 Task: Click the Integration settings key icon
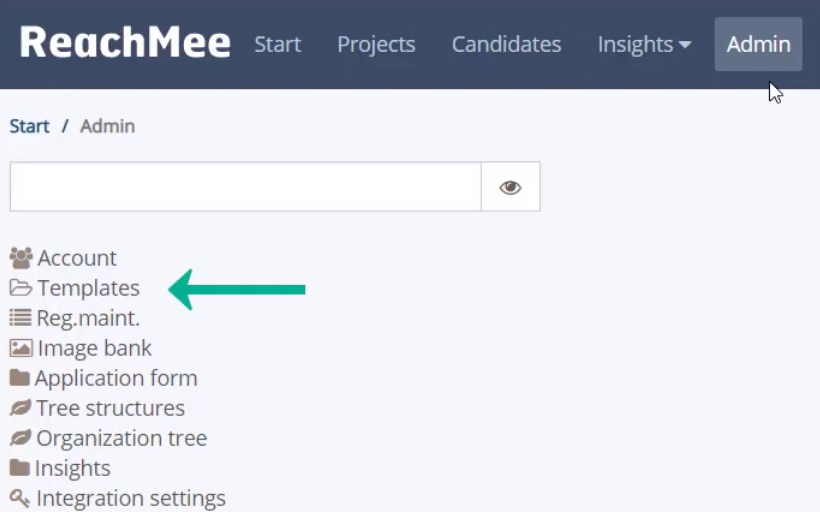tap(20, 498)
